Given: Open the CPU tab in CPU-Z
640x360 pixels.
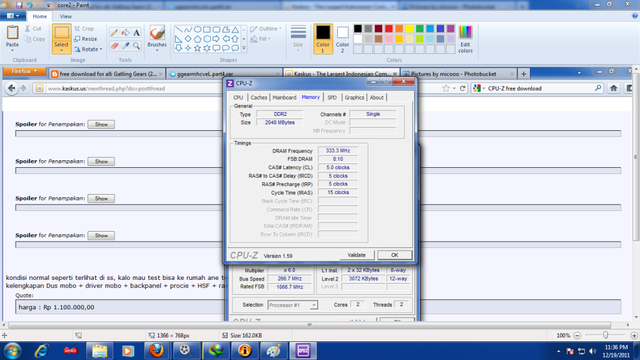Looking at the screenshot, I should (238, 98).
